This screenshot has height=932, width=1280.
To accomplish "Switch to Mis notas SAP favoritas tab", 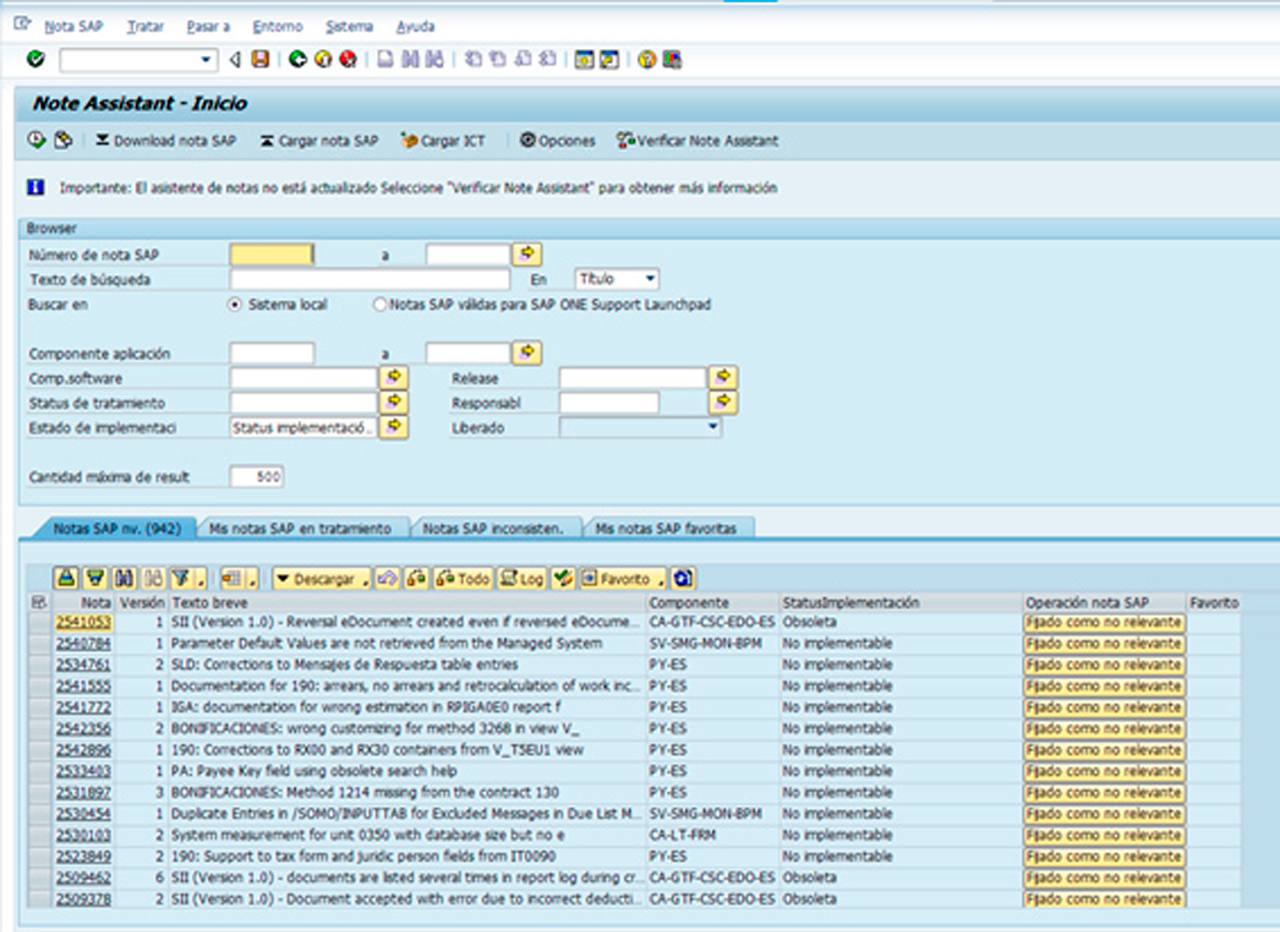I will point(668,528).
